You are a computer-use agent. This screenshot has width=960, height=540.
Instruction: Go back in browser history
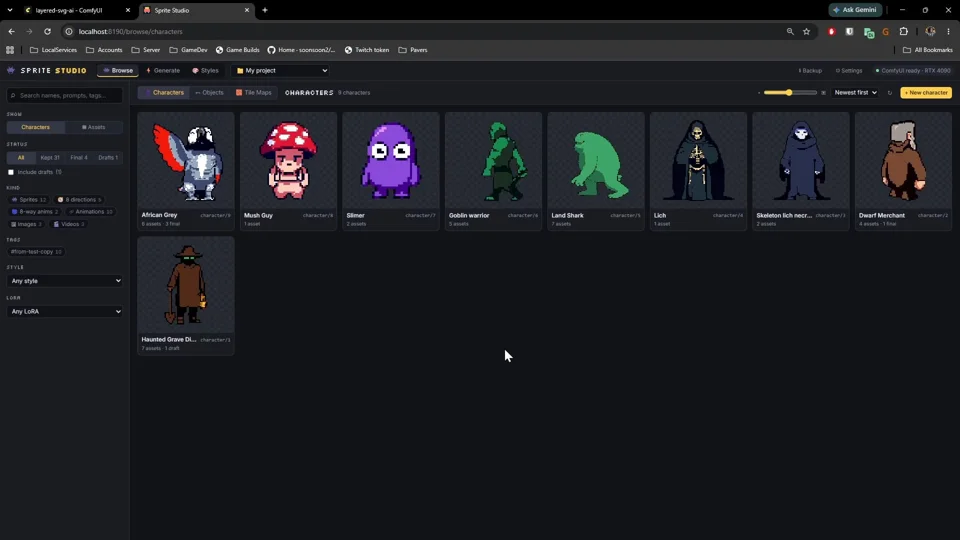click(12, 31)
